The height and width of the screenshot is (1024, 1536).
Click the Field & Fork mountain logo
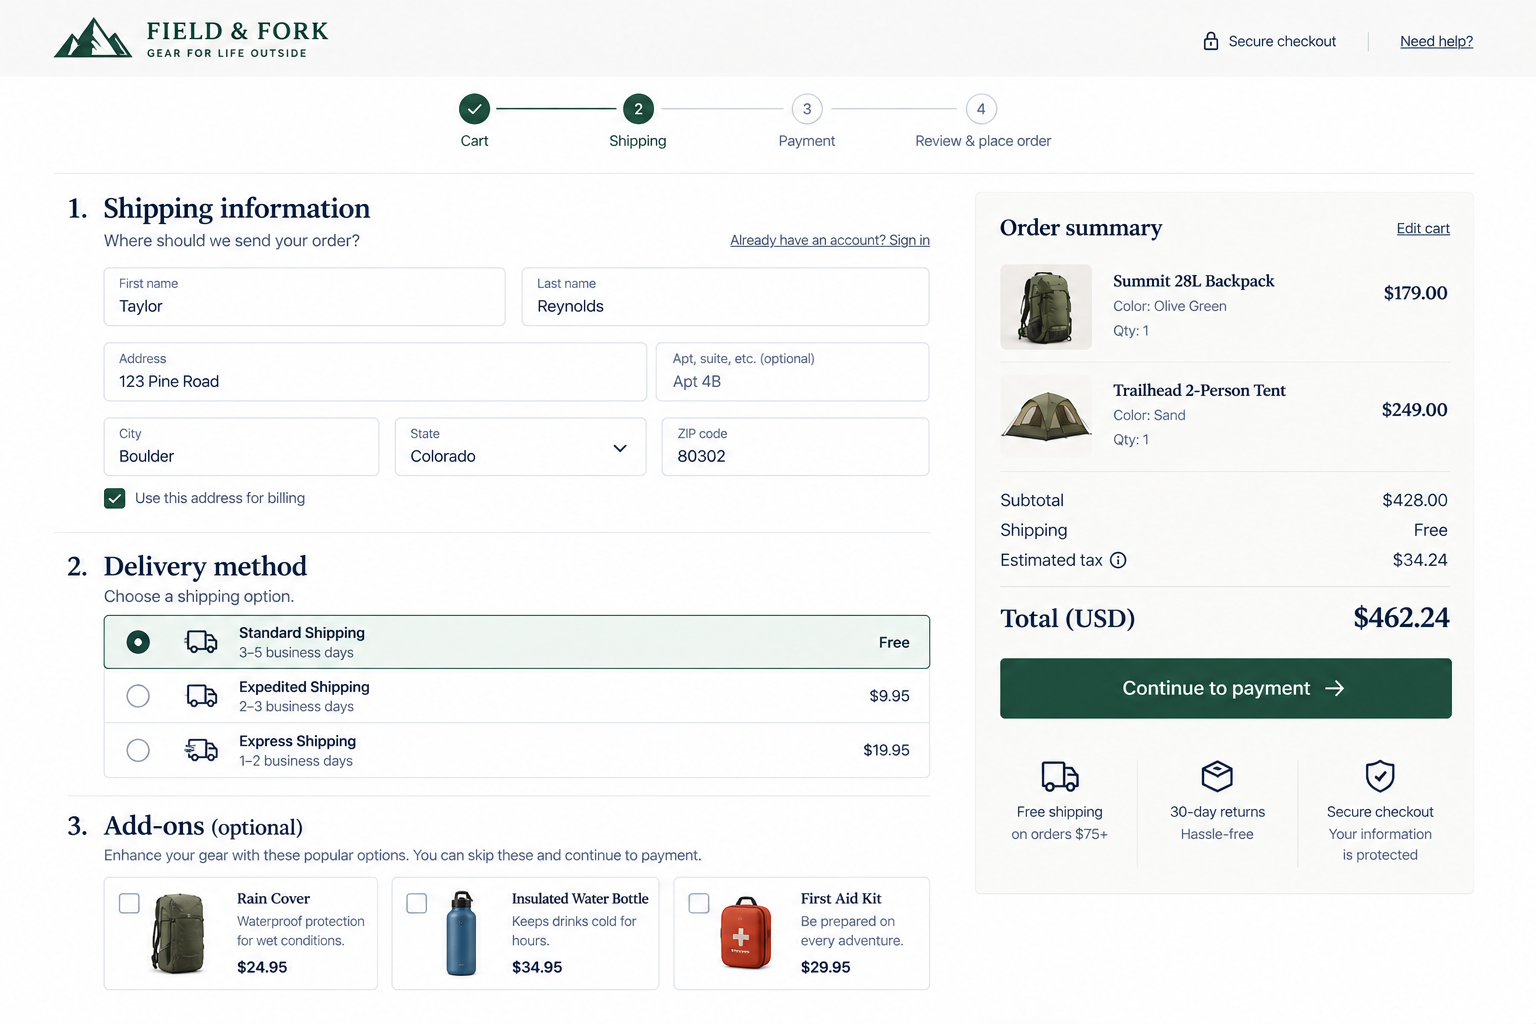[93, 38]
